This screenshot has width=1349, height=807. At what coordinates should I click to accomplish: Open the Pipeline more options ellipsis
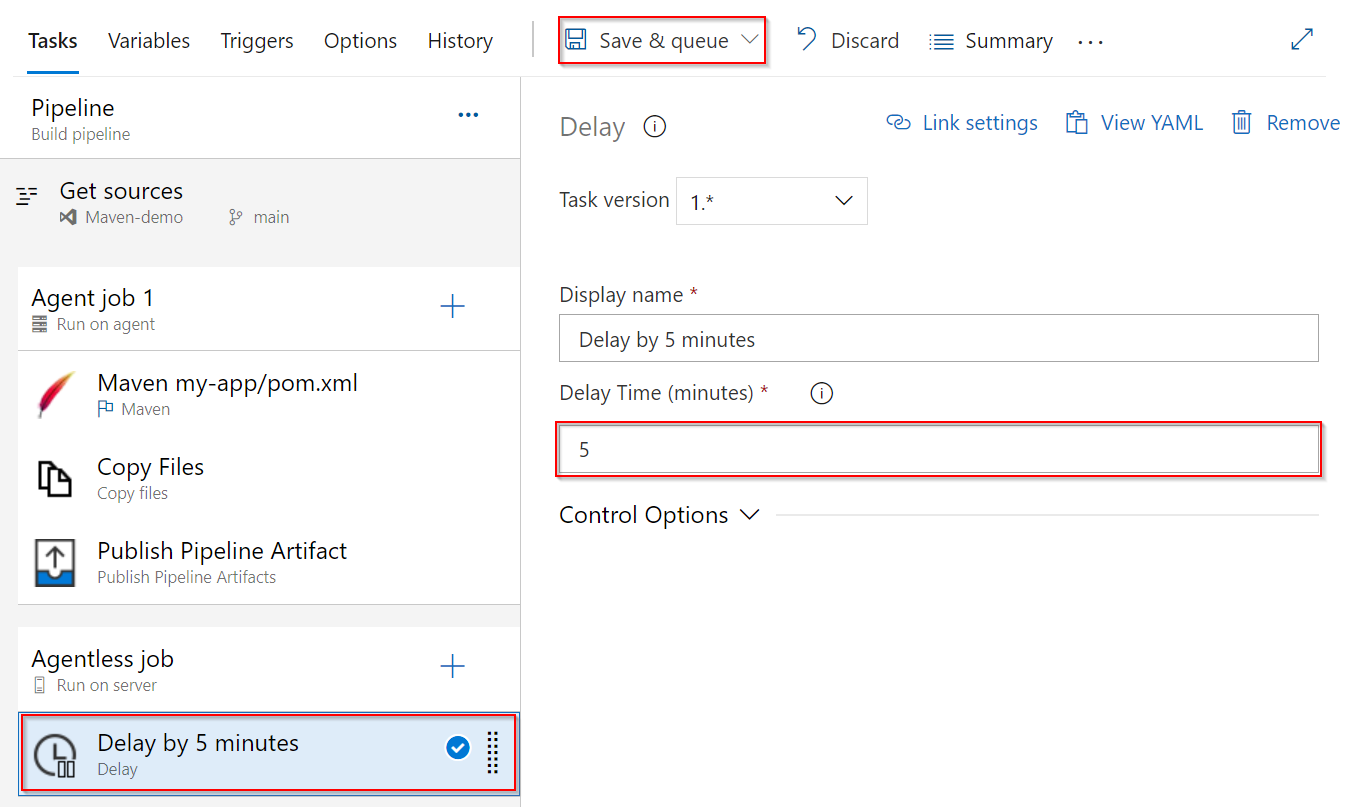[x=468, y=115]
